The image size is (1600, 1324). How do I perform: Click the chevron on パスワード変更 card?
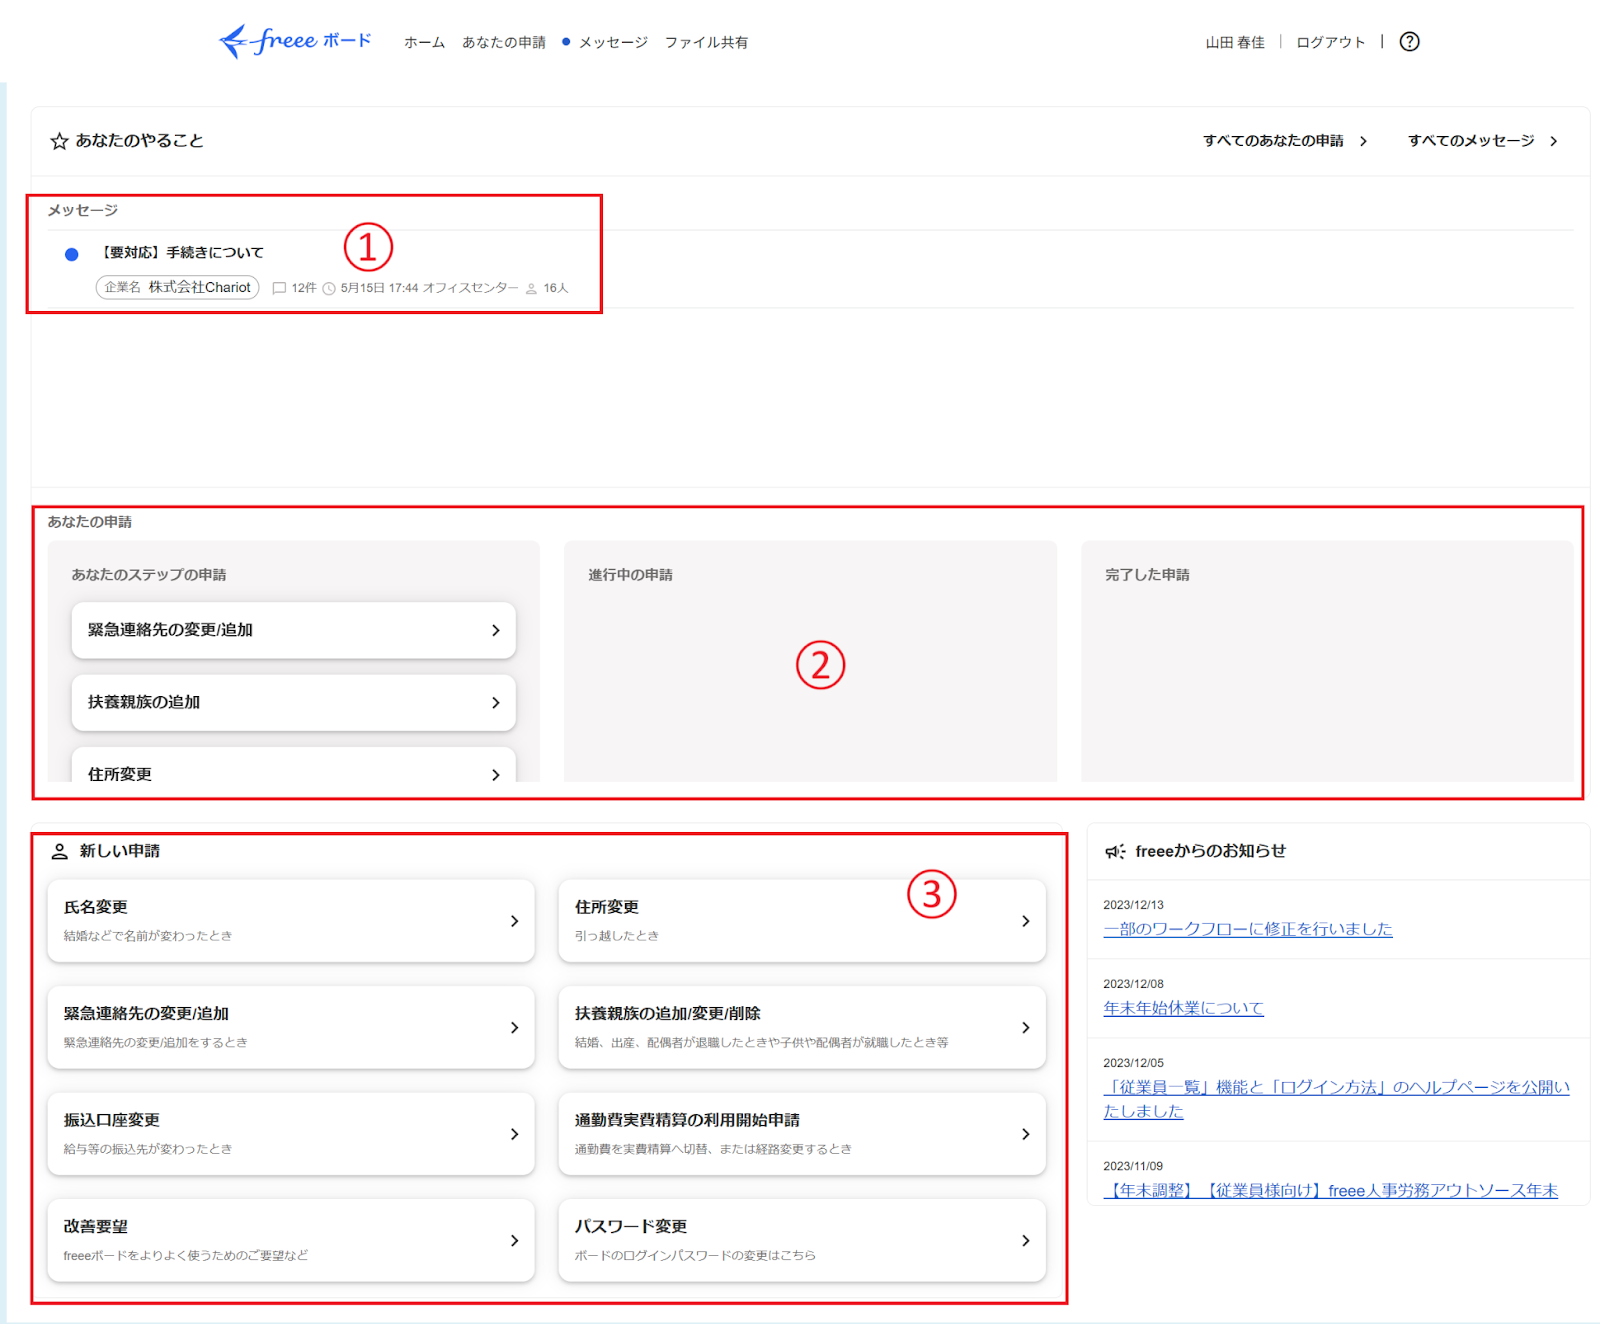click(x=1025, y=1240)
